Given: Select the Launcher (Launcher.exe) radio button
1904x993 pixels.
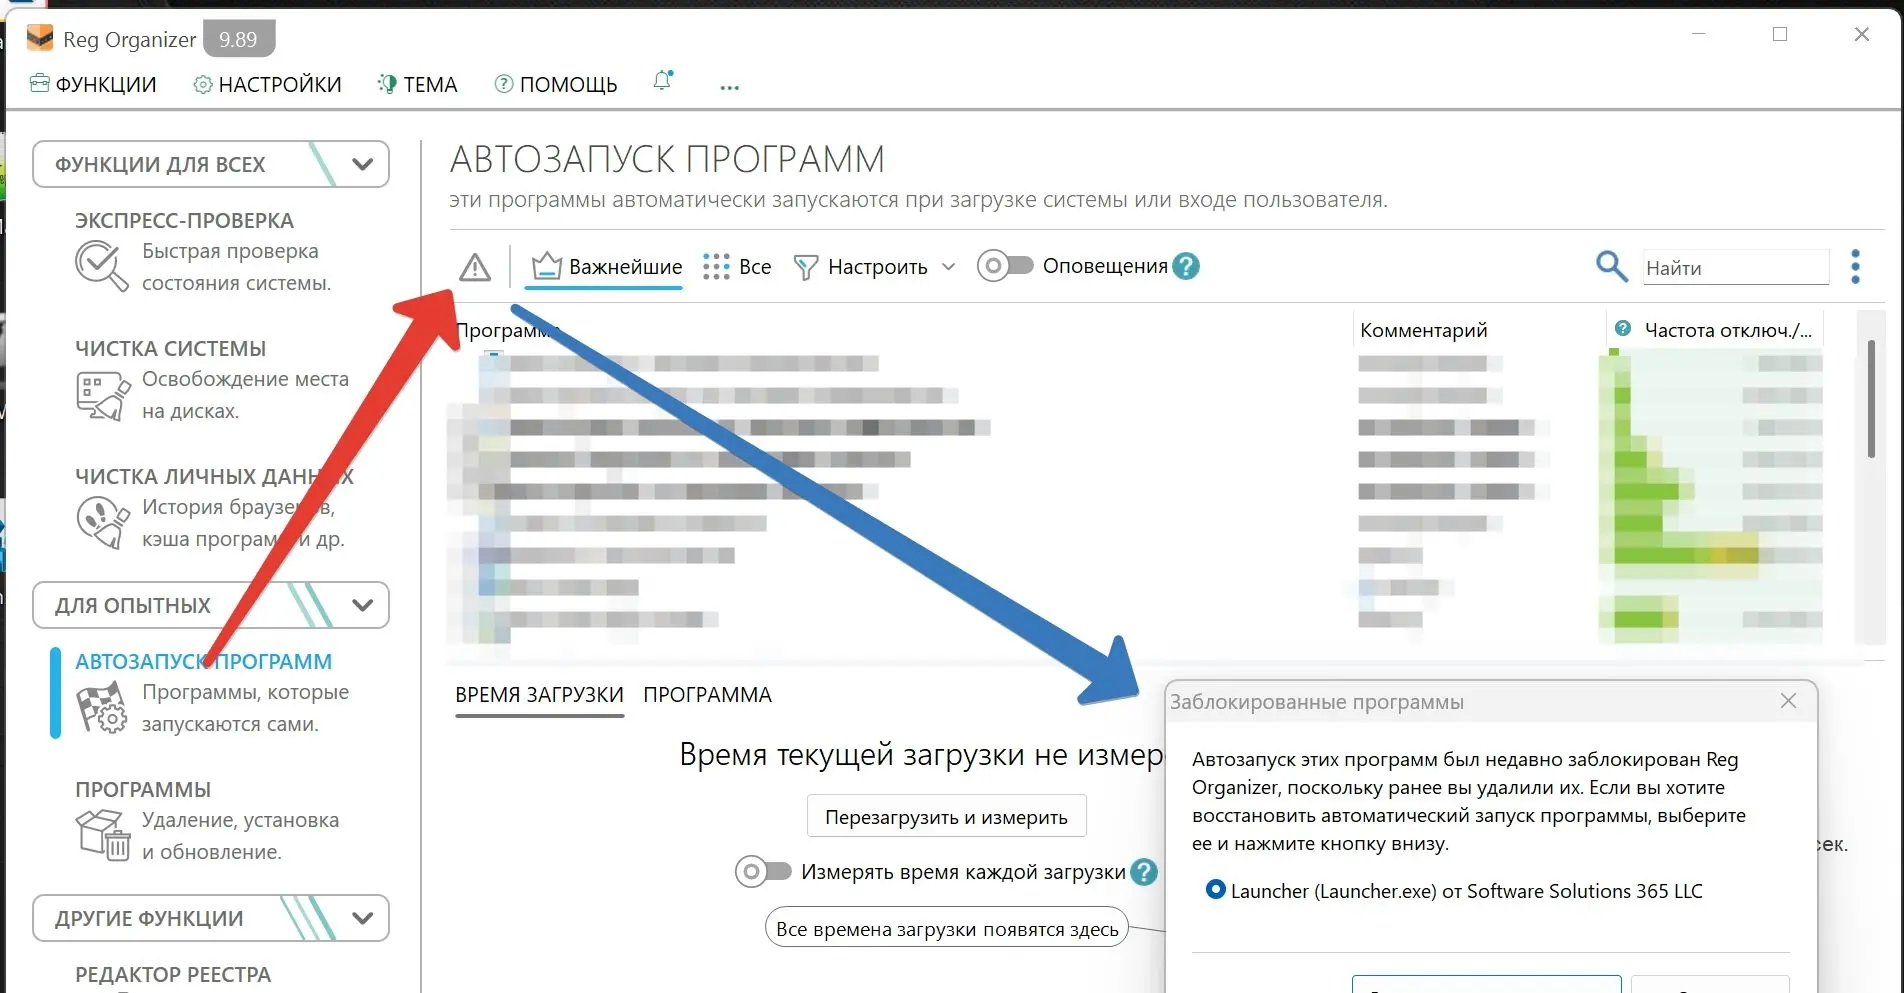Looking at the screenshot, I should click(1215, 890).
